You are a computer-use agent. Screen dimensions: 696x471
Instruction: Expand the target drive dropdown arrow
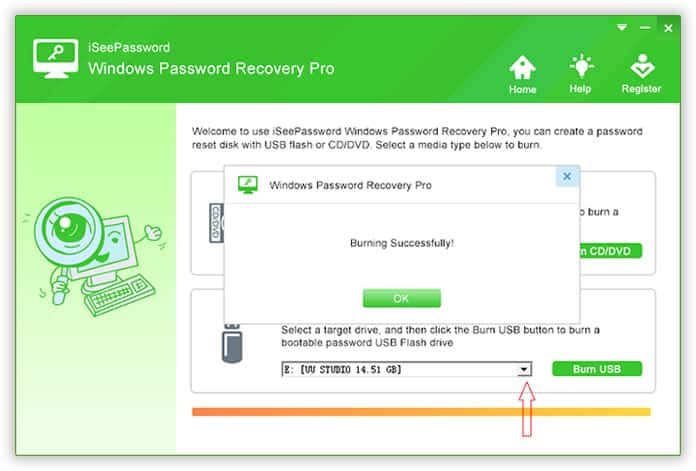coord(524,369)
